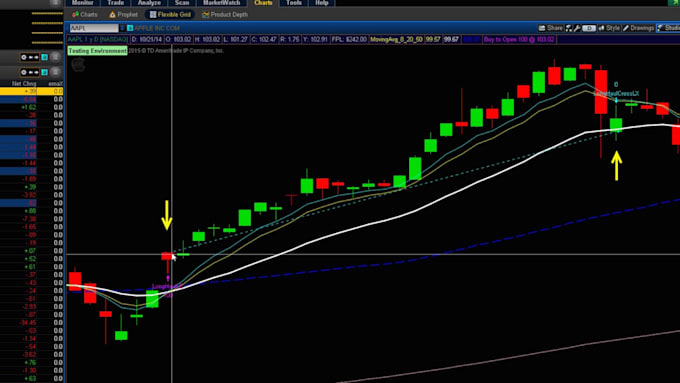Click the MovingAvg_8_20_50 study label

[x=396, y=39]
